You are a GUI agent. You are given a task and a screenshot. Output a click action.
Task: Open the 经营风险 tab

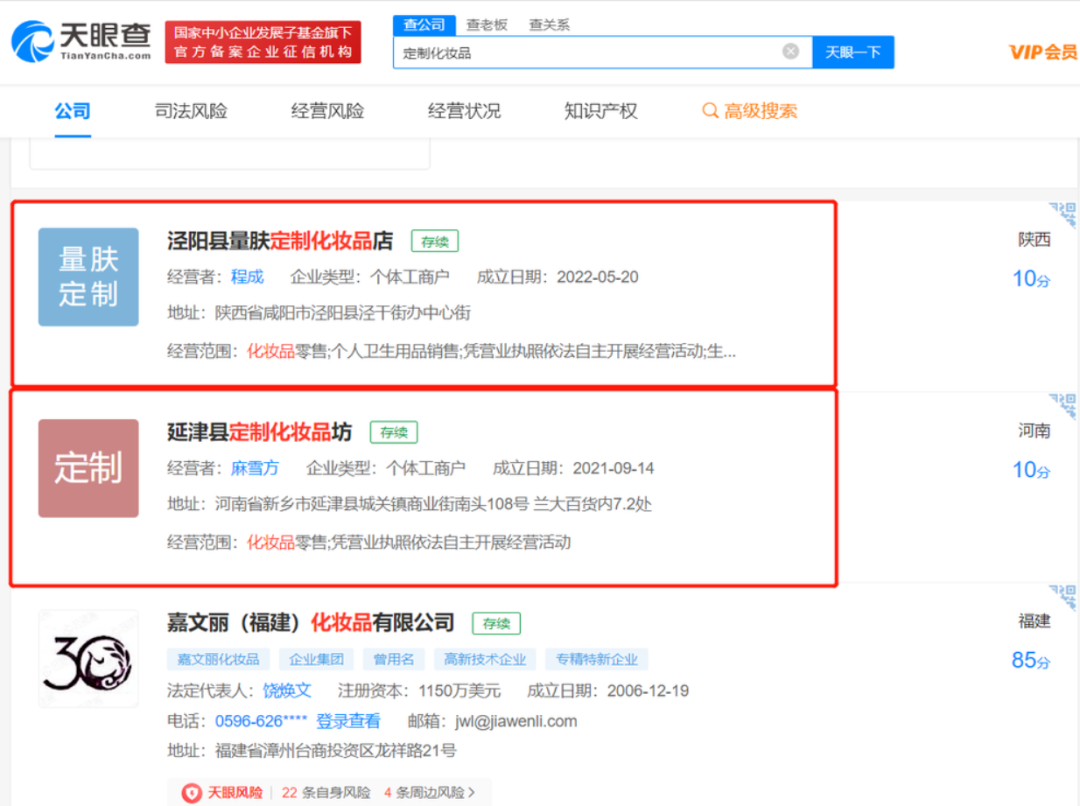tap(327, 111)
